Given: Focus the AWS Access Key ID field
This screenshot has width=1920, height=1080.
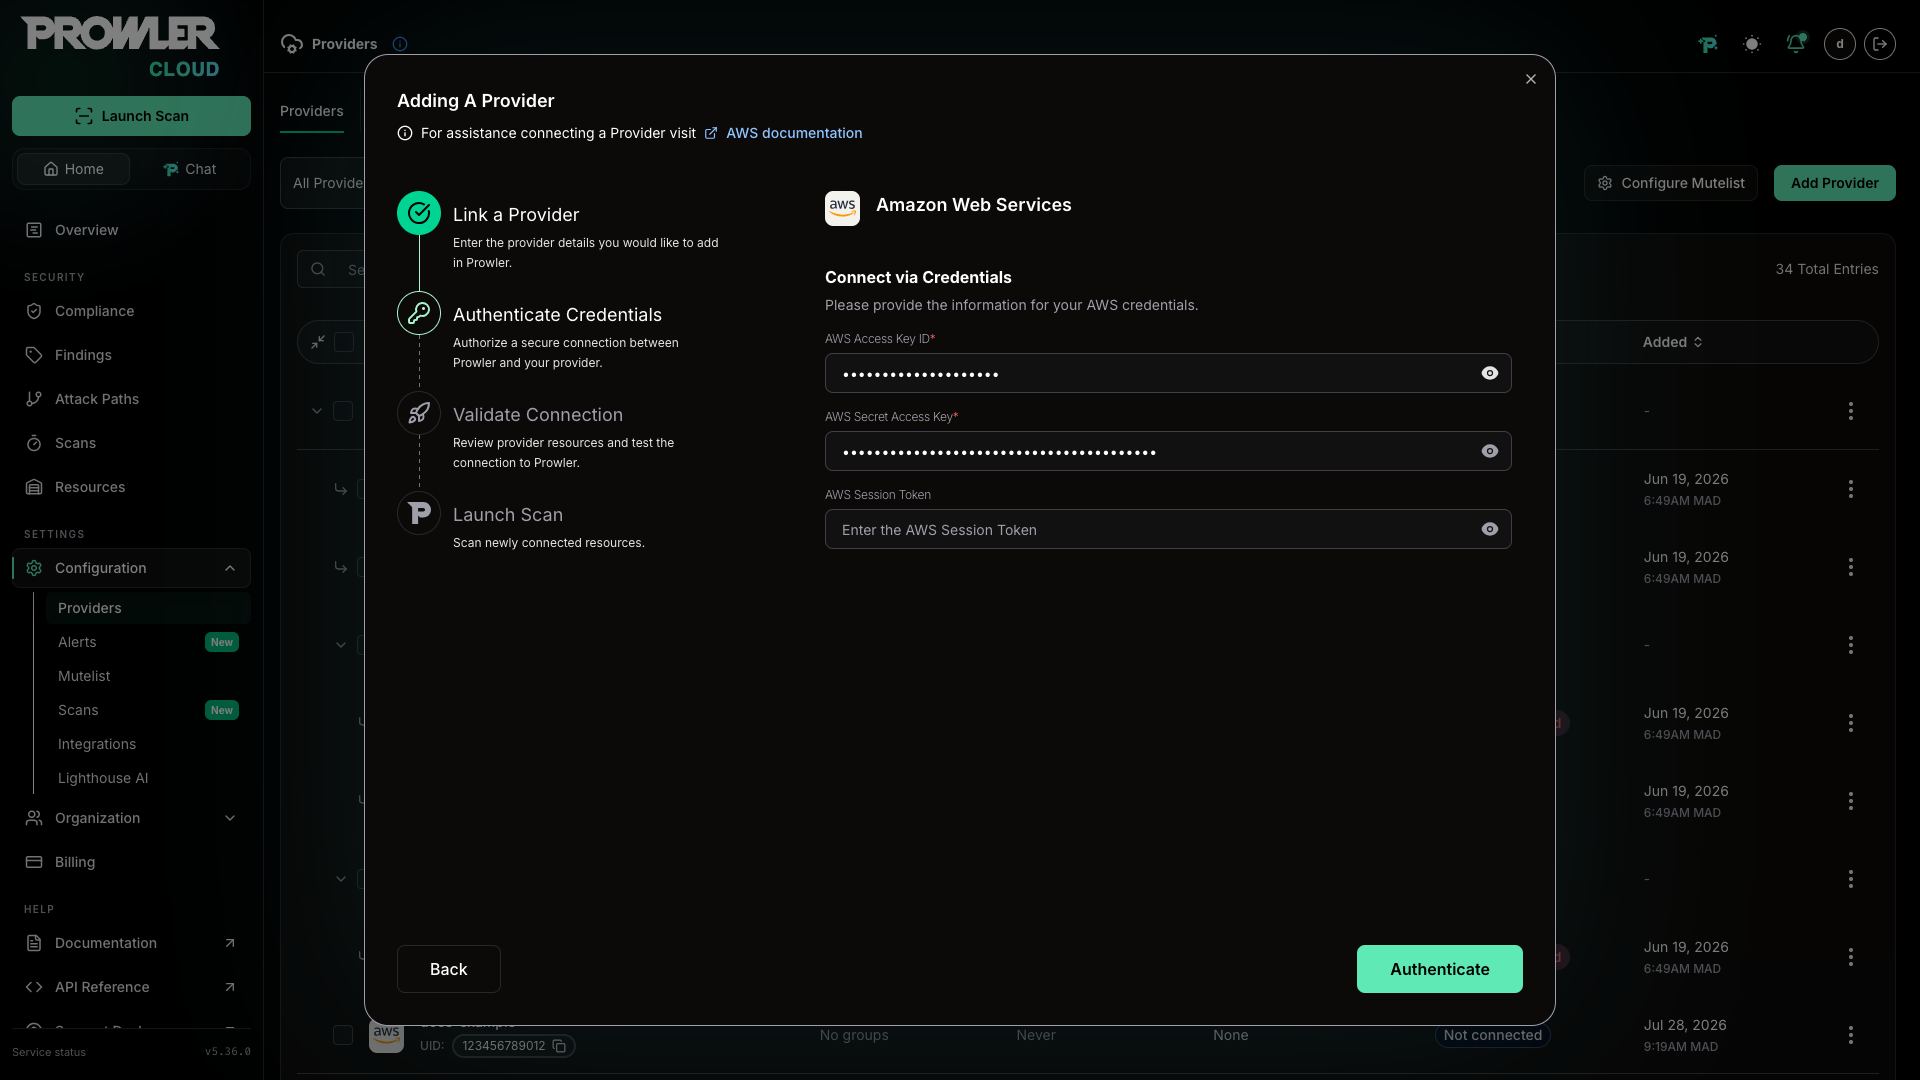Looking at the screenshot, I should (1168, 373).
